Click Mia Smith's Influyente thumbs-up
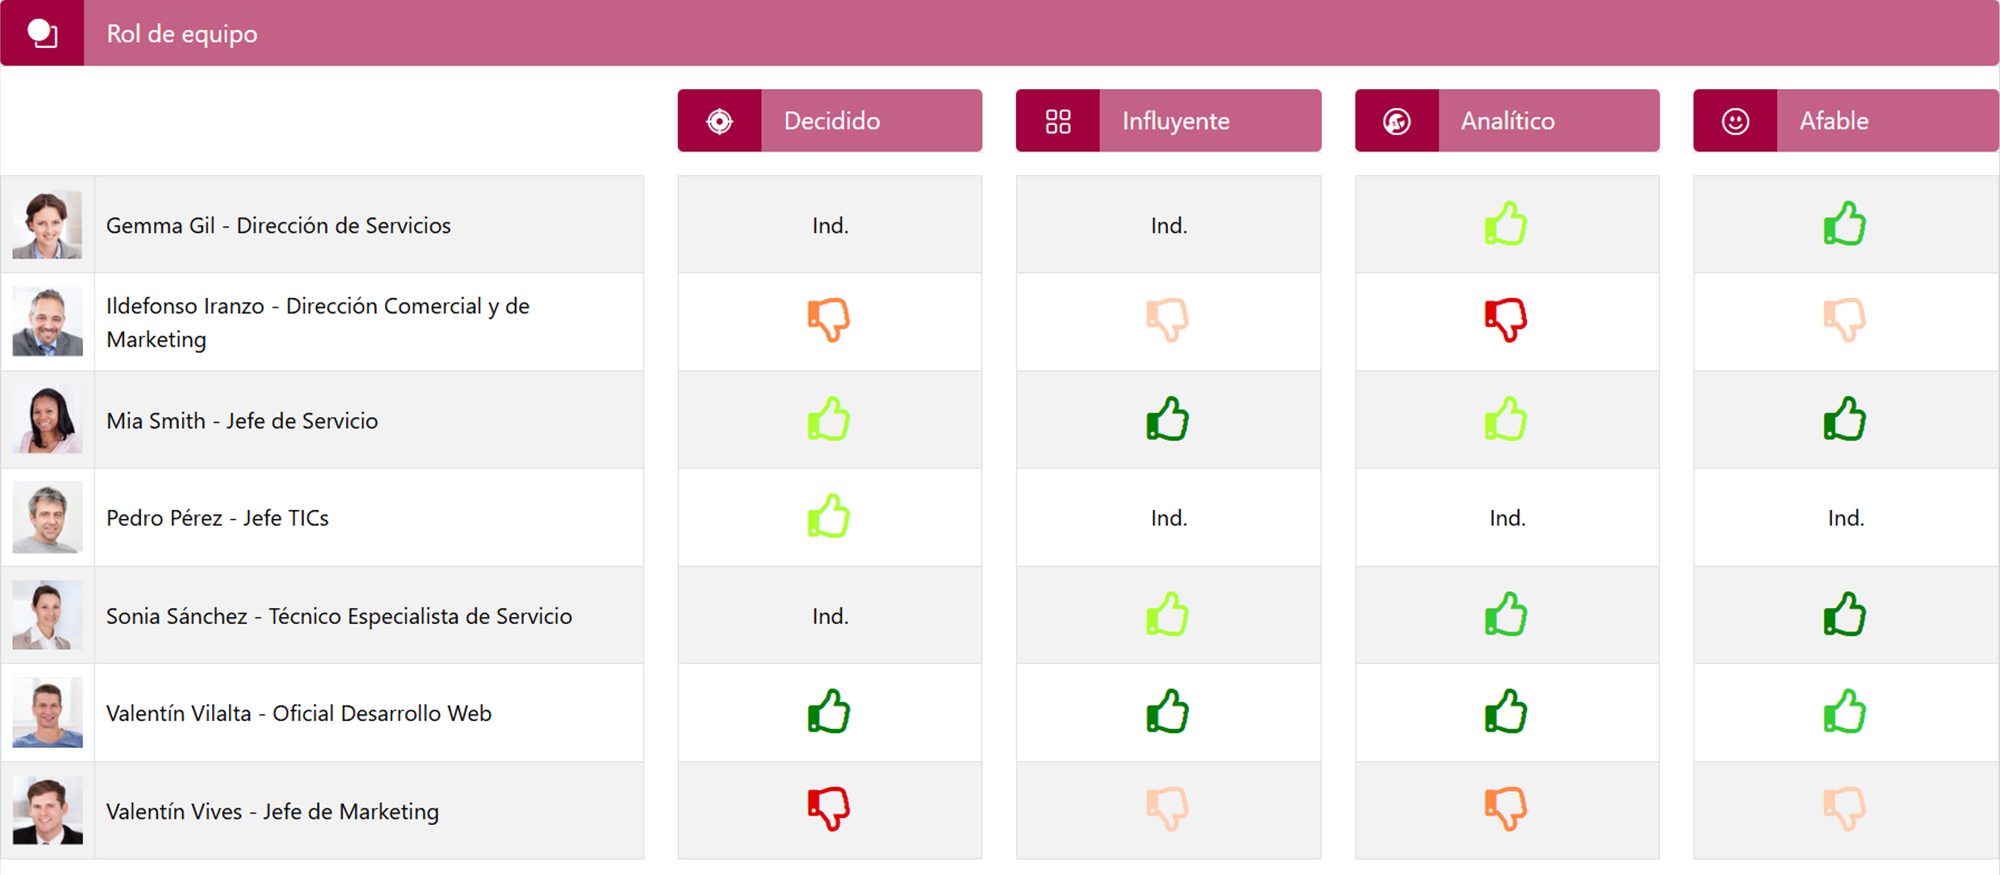 point(1167,419)
